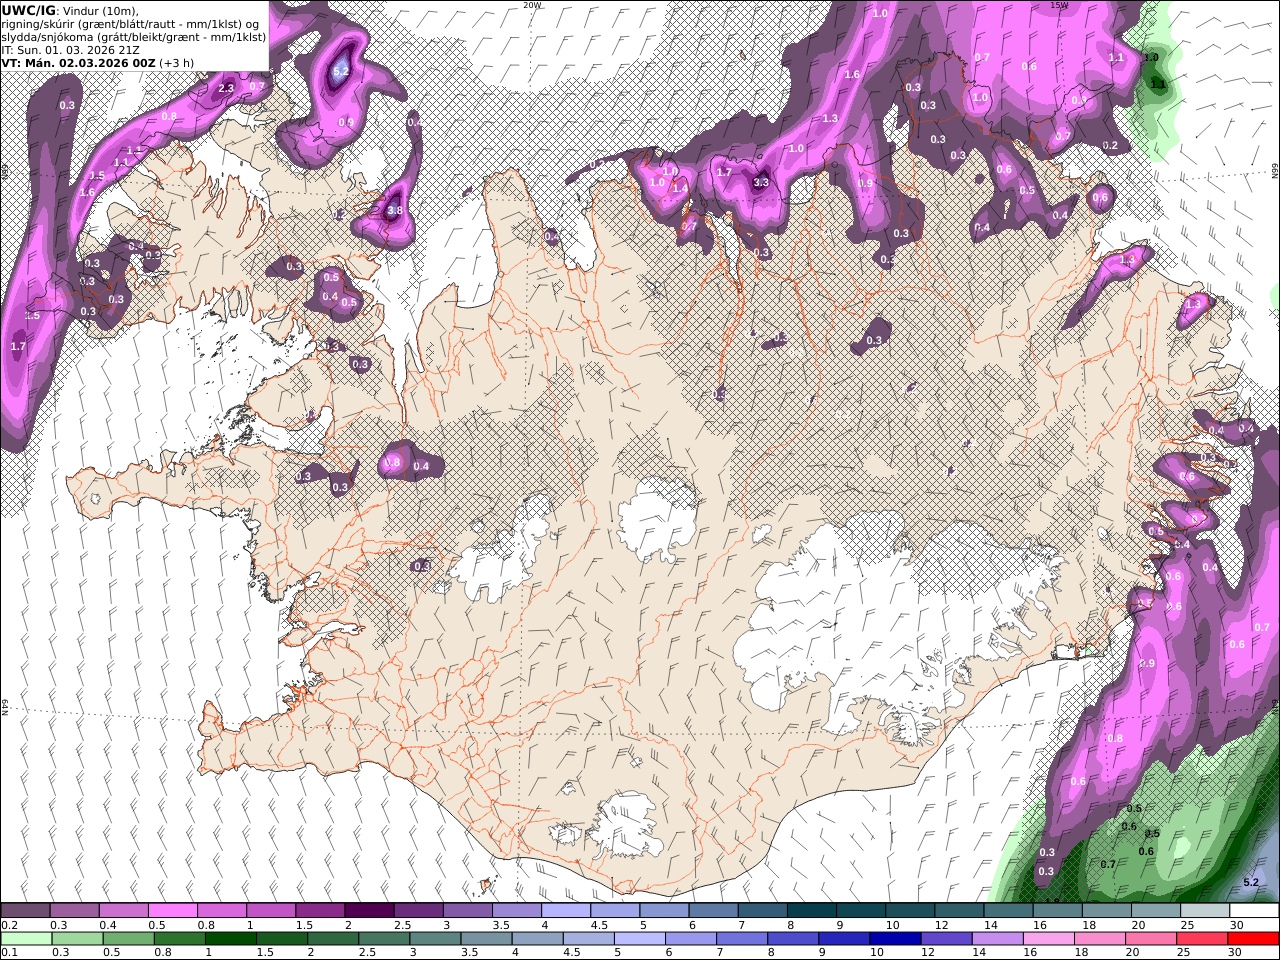Pick the snow scale swatch between 1 and 1.5
The height and width of the screenshot is (960, 1280).
tap(270, 911)
